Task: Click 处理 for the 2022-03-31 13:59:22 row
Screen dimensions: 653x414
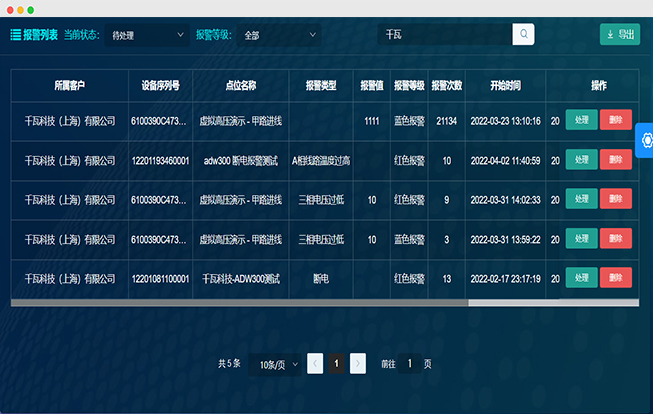Action: 581,238
